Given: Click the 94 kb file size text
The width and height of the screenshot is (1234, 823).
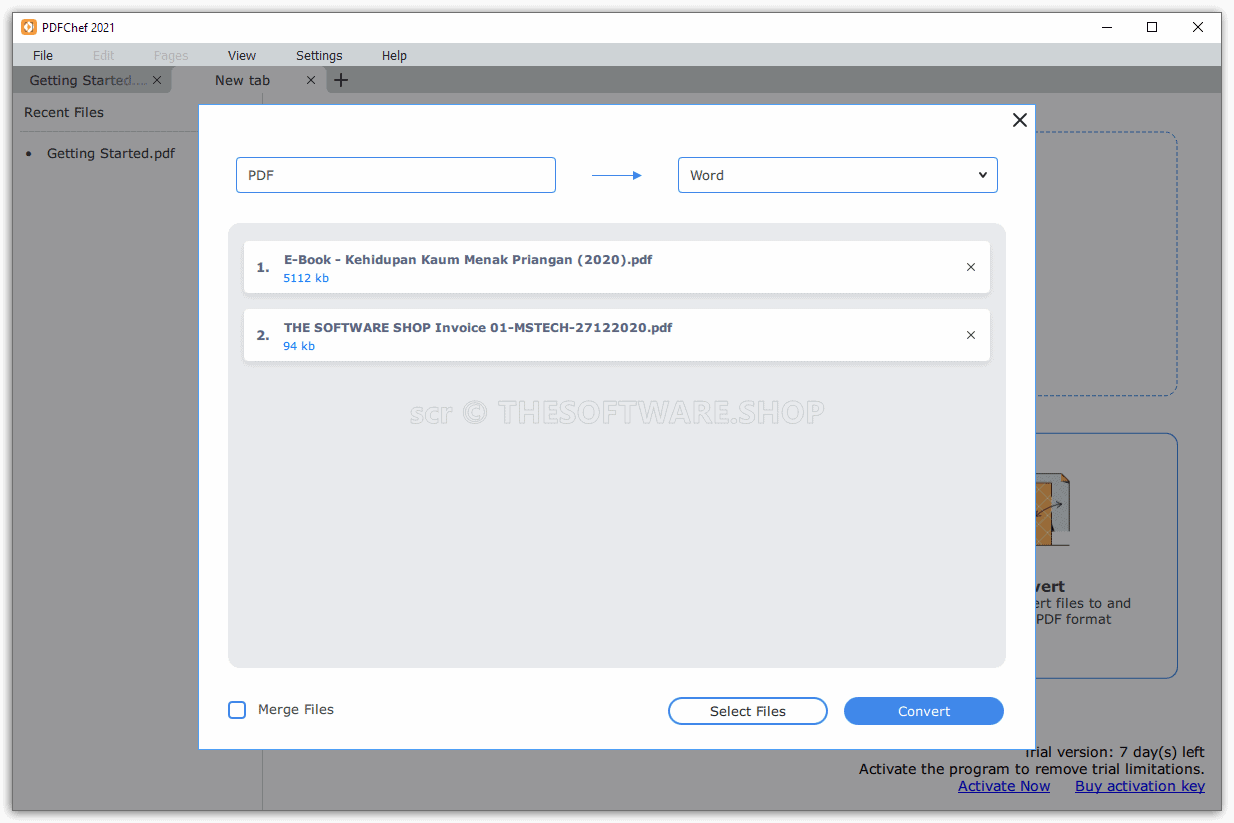Looking at the screenshot, I should coord(299,346).
